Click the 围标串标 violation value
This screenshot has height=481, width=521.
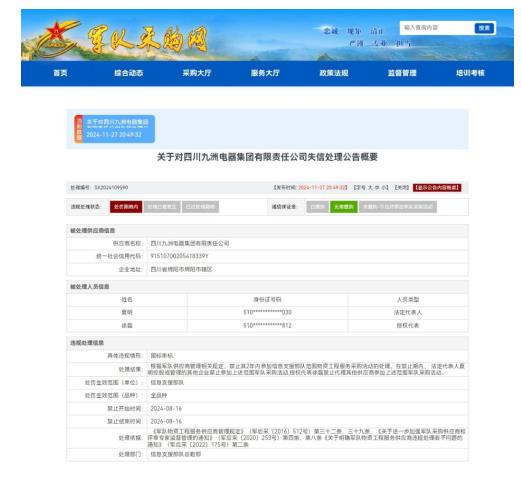(162, 356)
